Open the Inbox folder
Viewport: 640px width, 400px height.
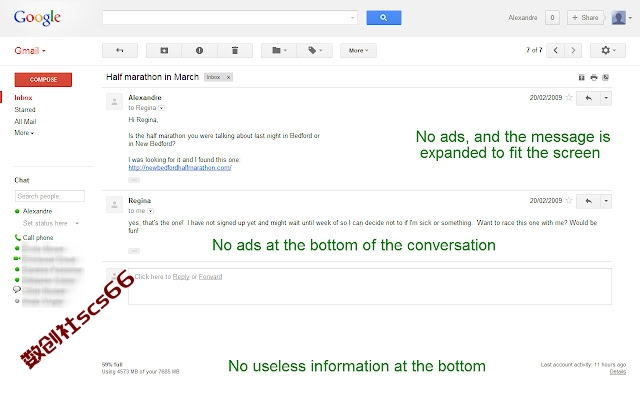point(23,98)
